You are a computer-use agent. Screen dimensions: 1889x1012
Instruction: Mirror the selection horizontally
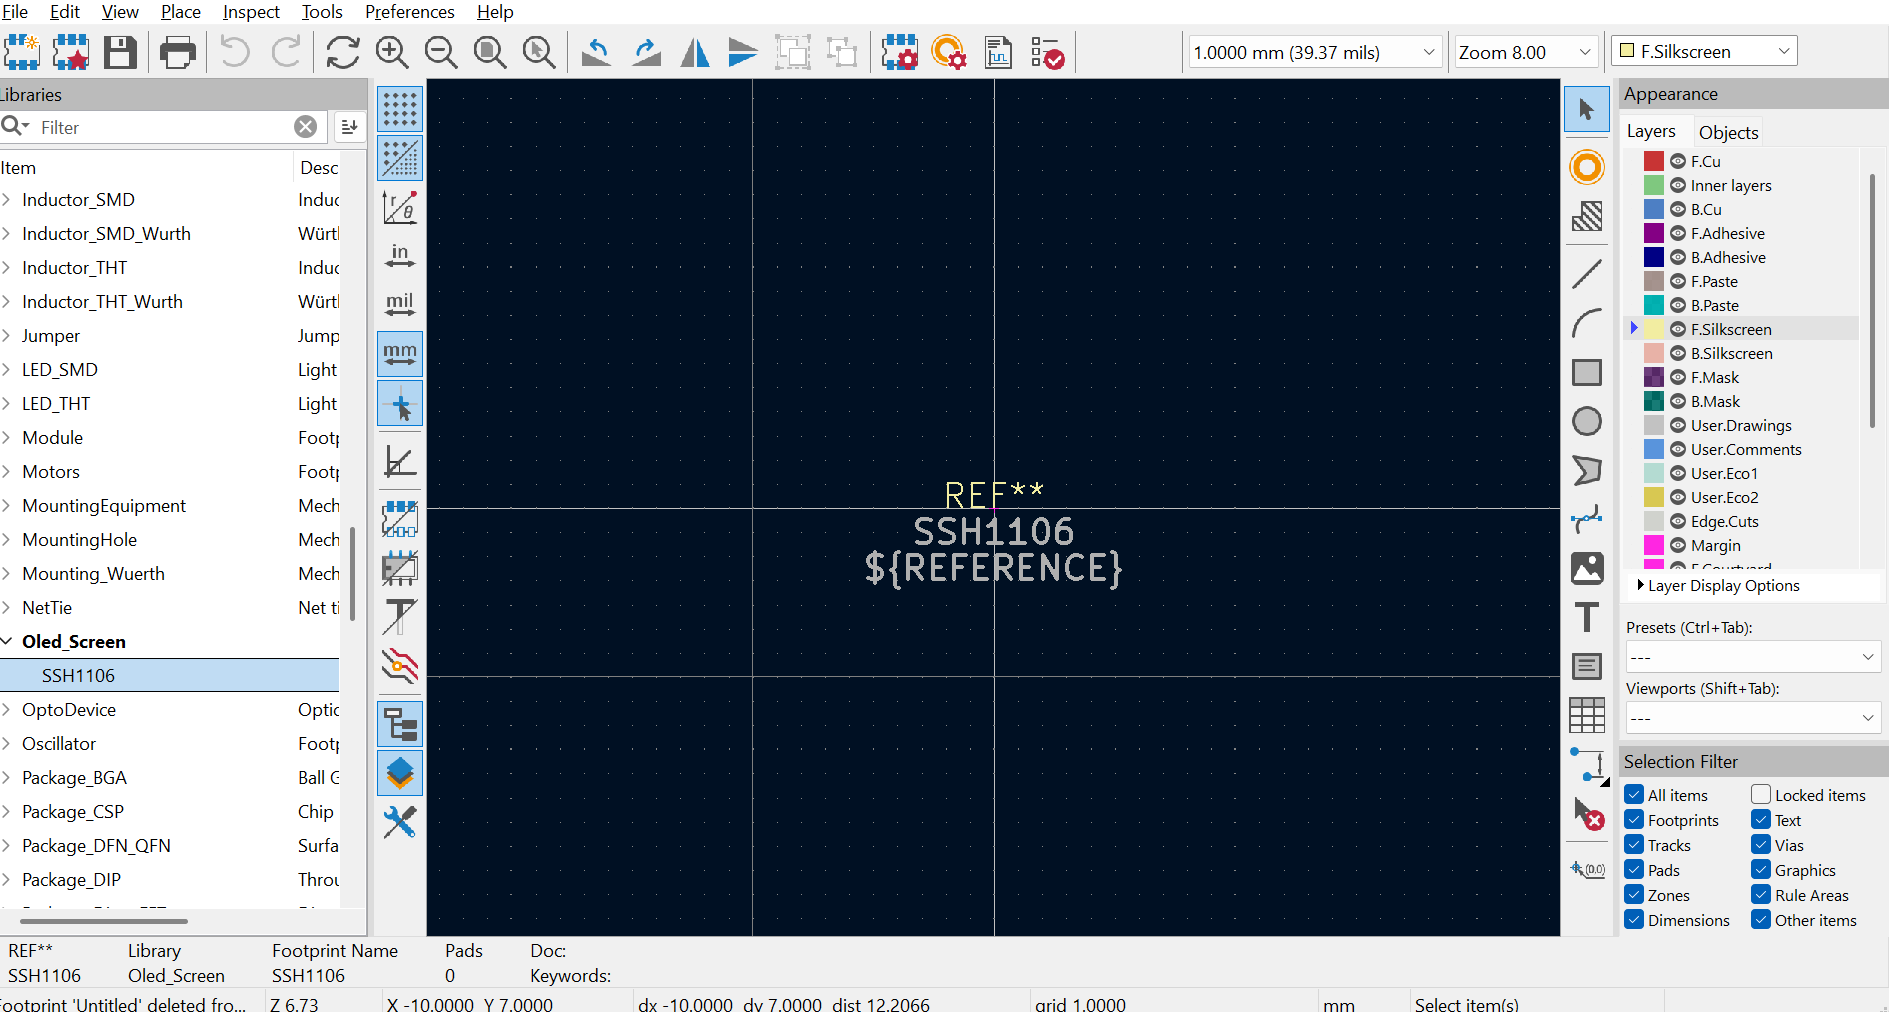695,52
